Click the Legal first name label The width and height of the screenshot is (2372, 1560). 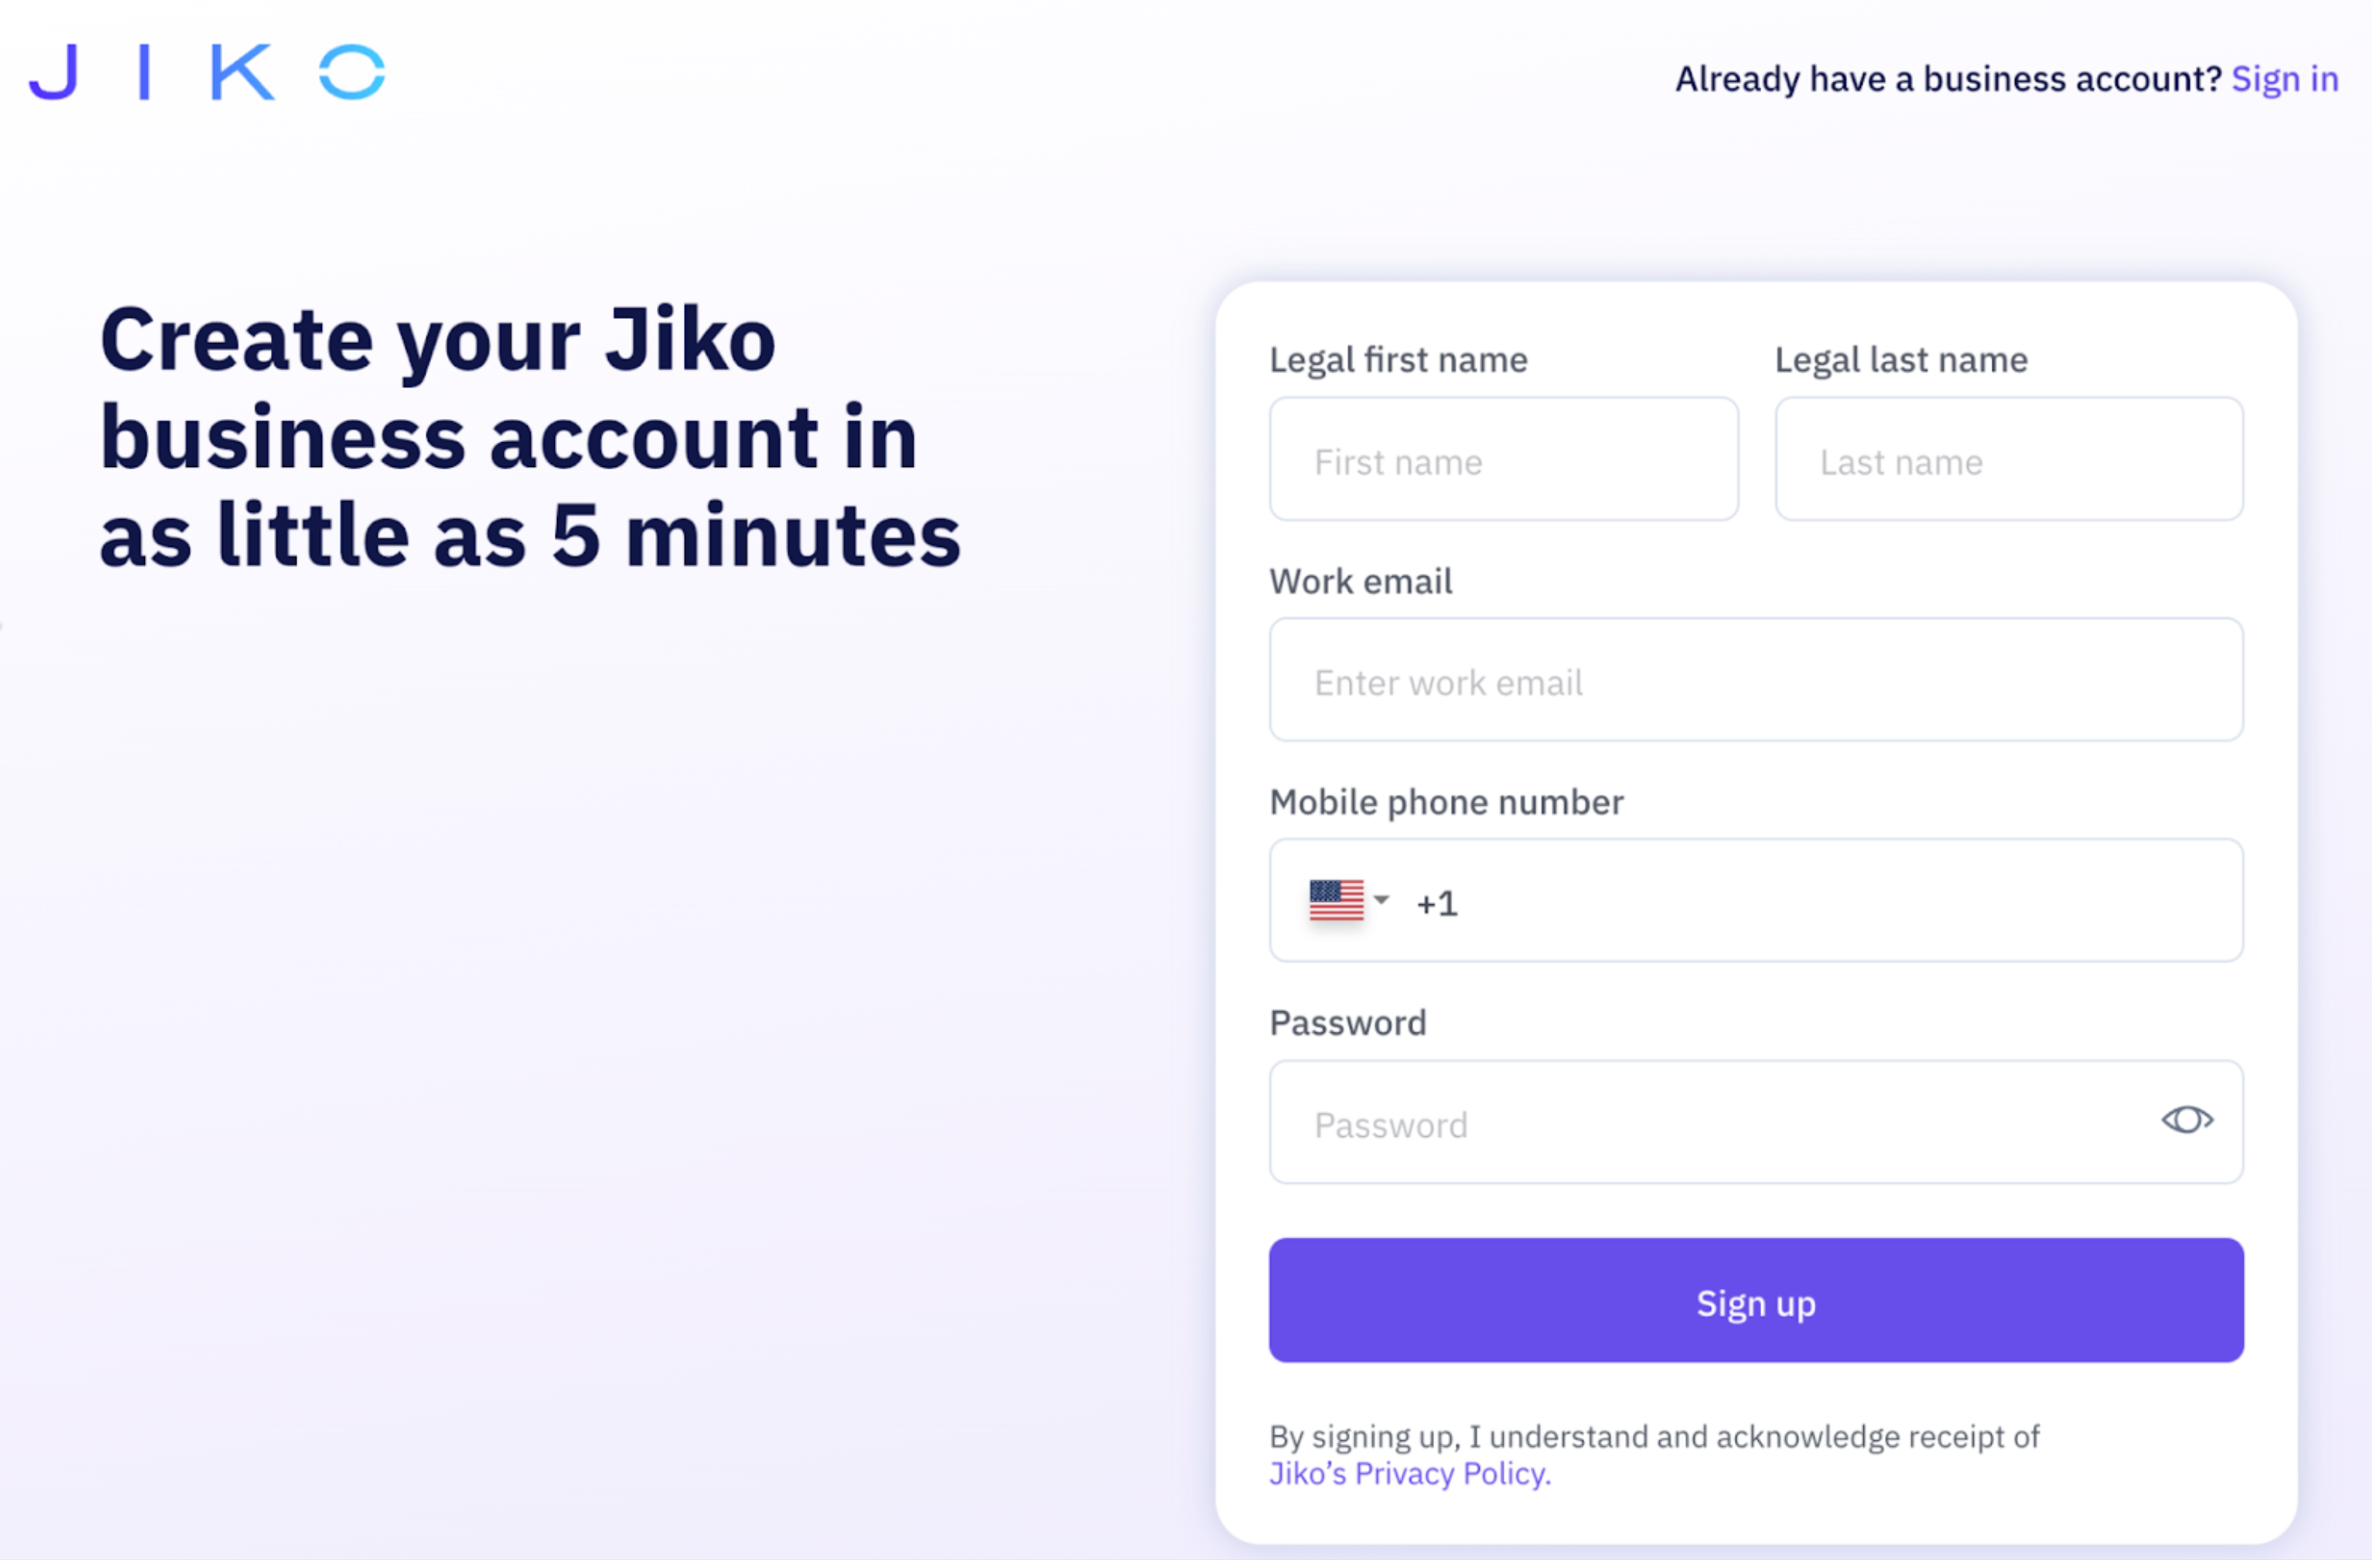tap(1398, 359)
